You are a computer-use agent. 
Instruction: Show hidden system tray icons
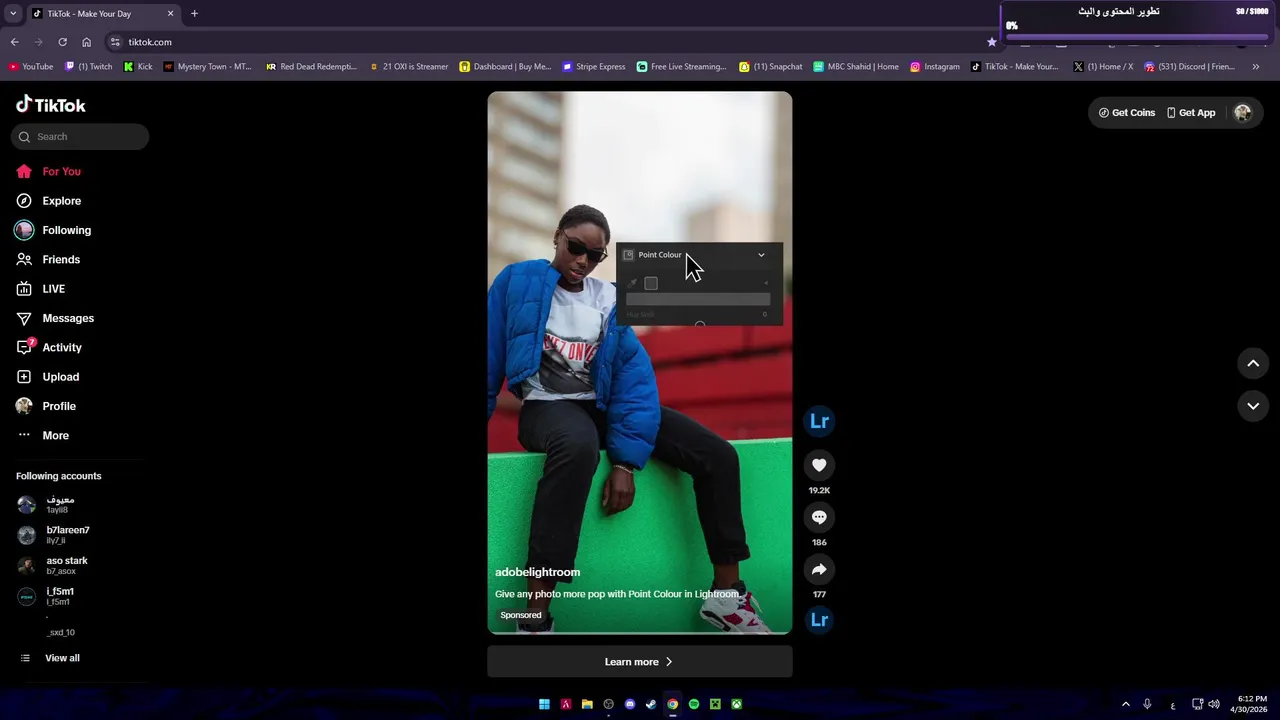1126,704
